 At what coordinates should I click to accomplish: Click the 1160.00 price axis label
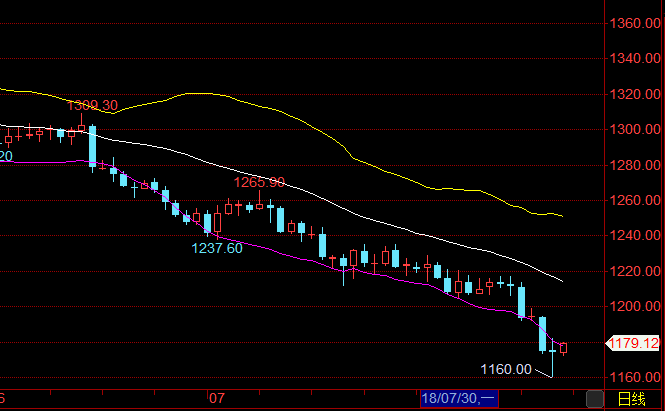[x=634, y=377]
